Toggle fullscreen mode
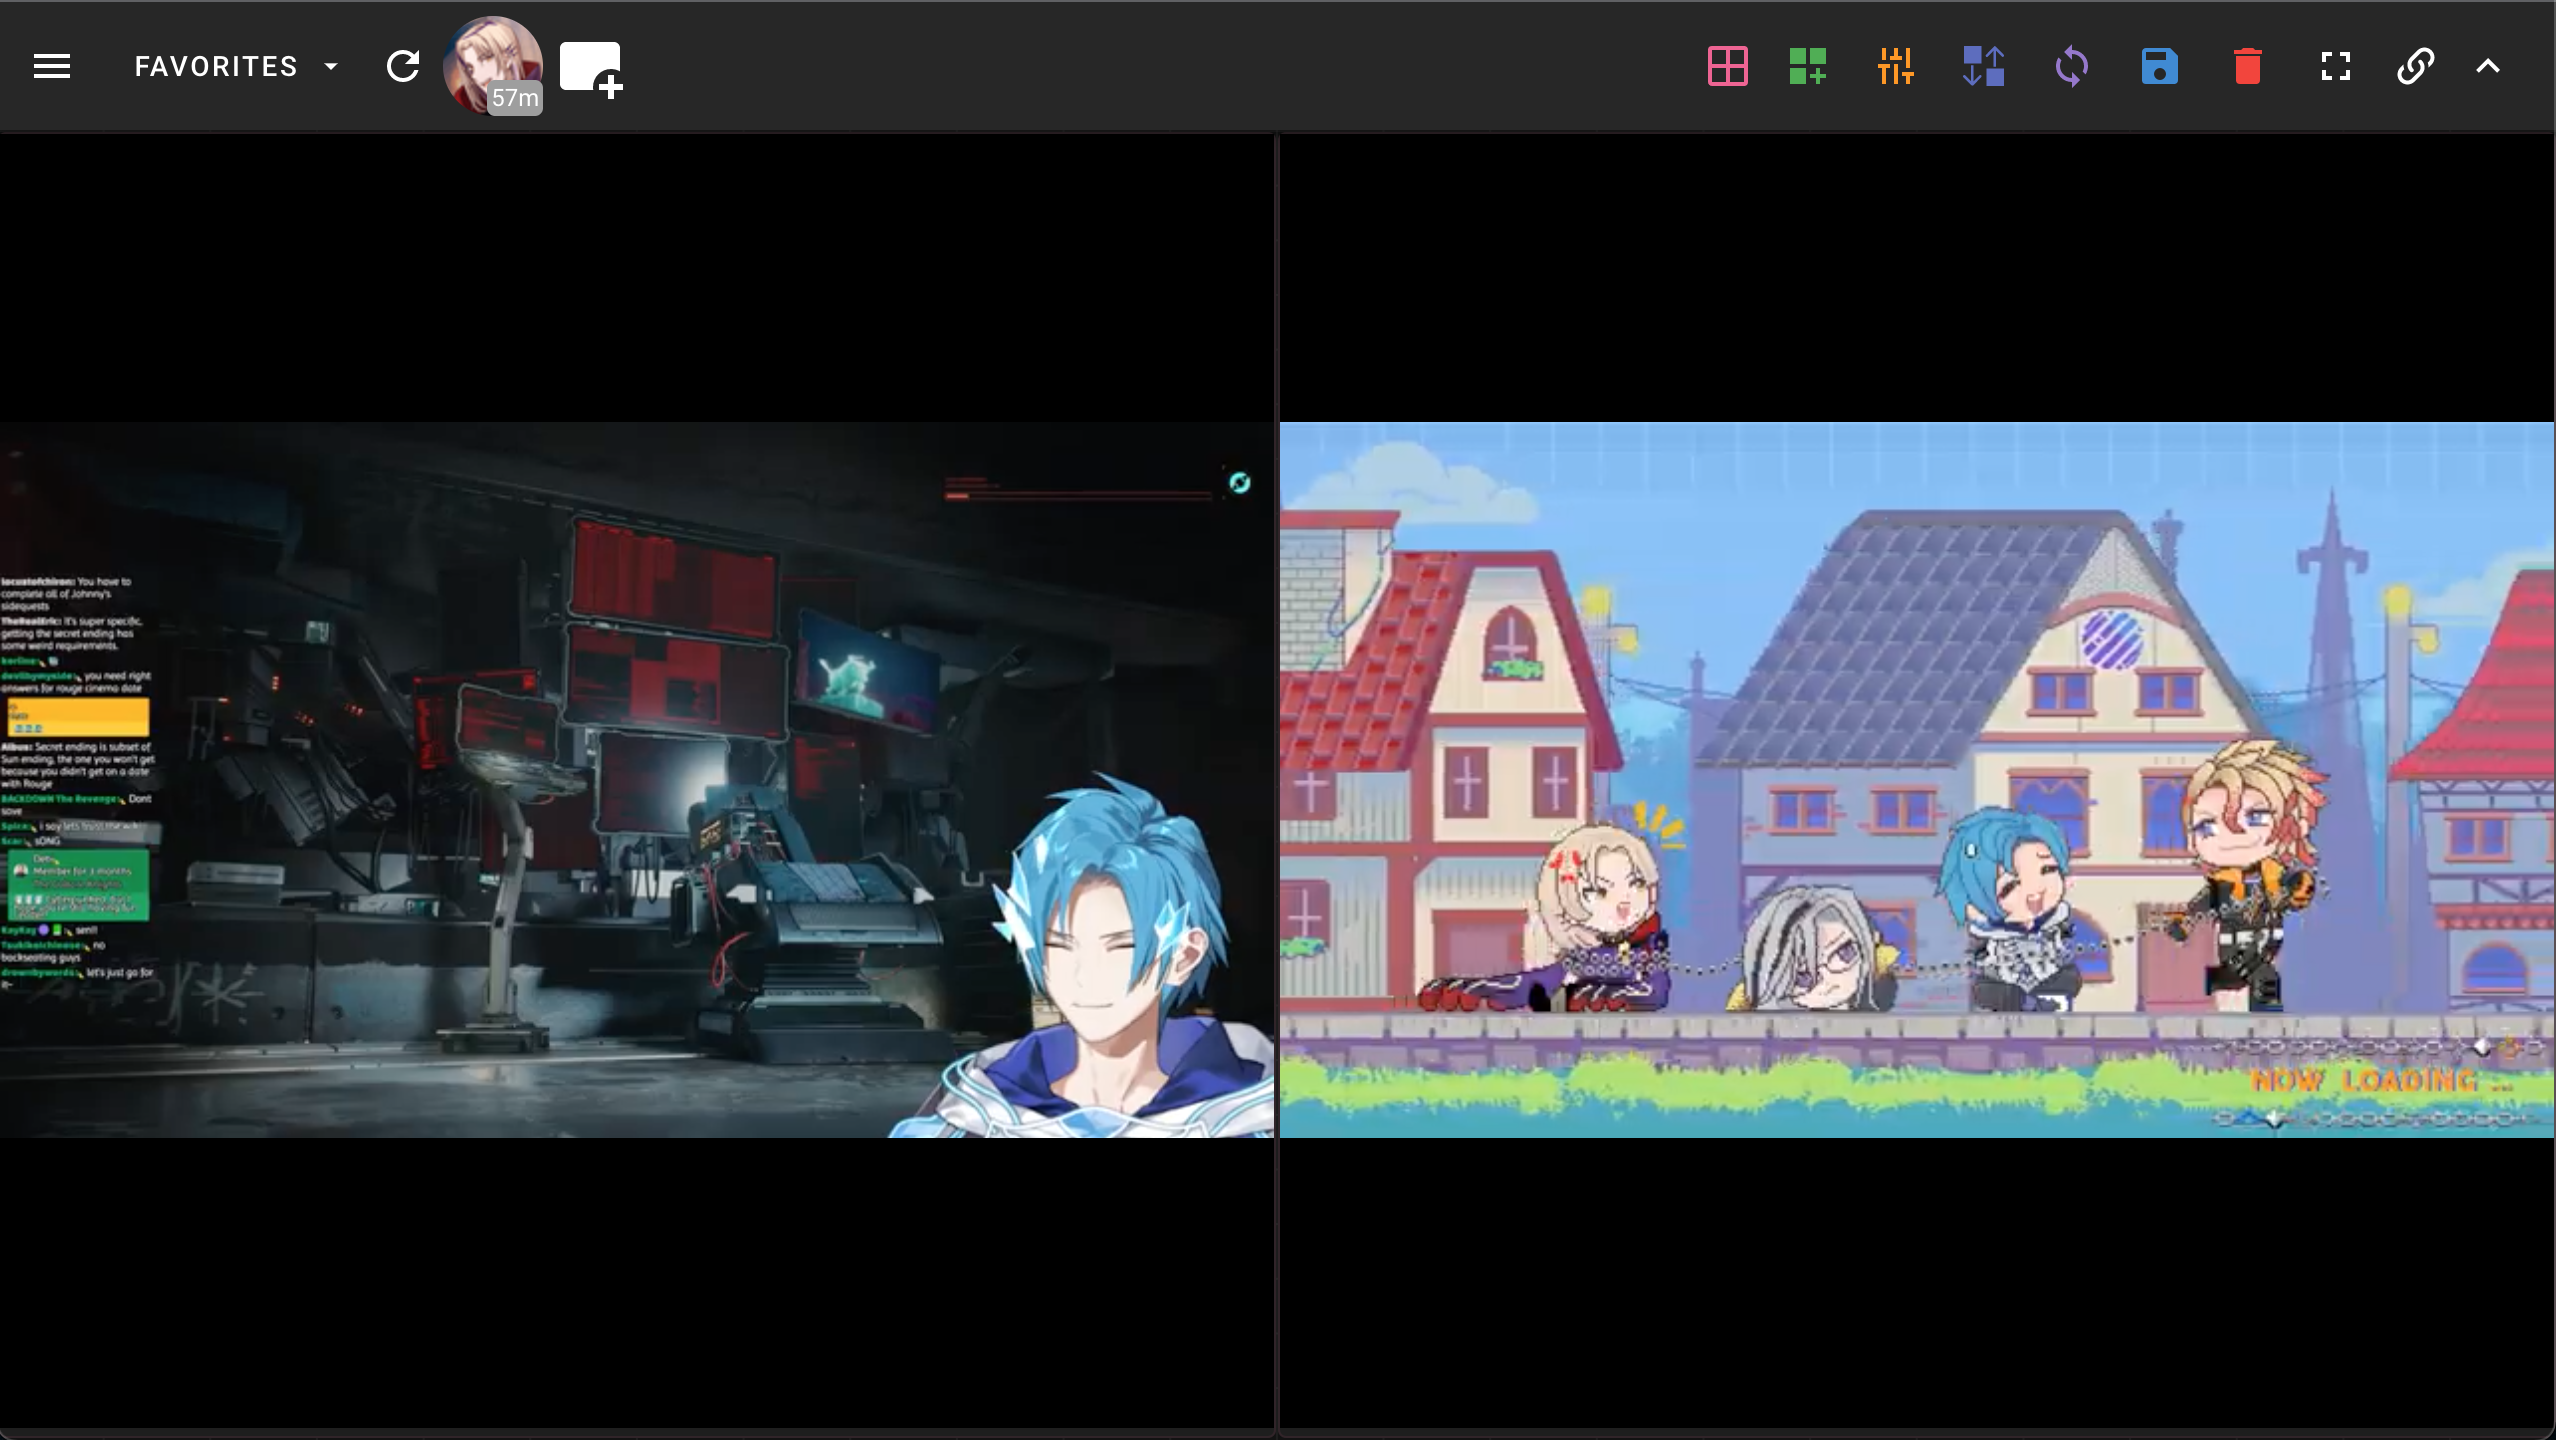The height and width of the screenshot is (1440, 2556). pos(2335,67)
